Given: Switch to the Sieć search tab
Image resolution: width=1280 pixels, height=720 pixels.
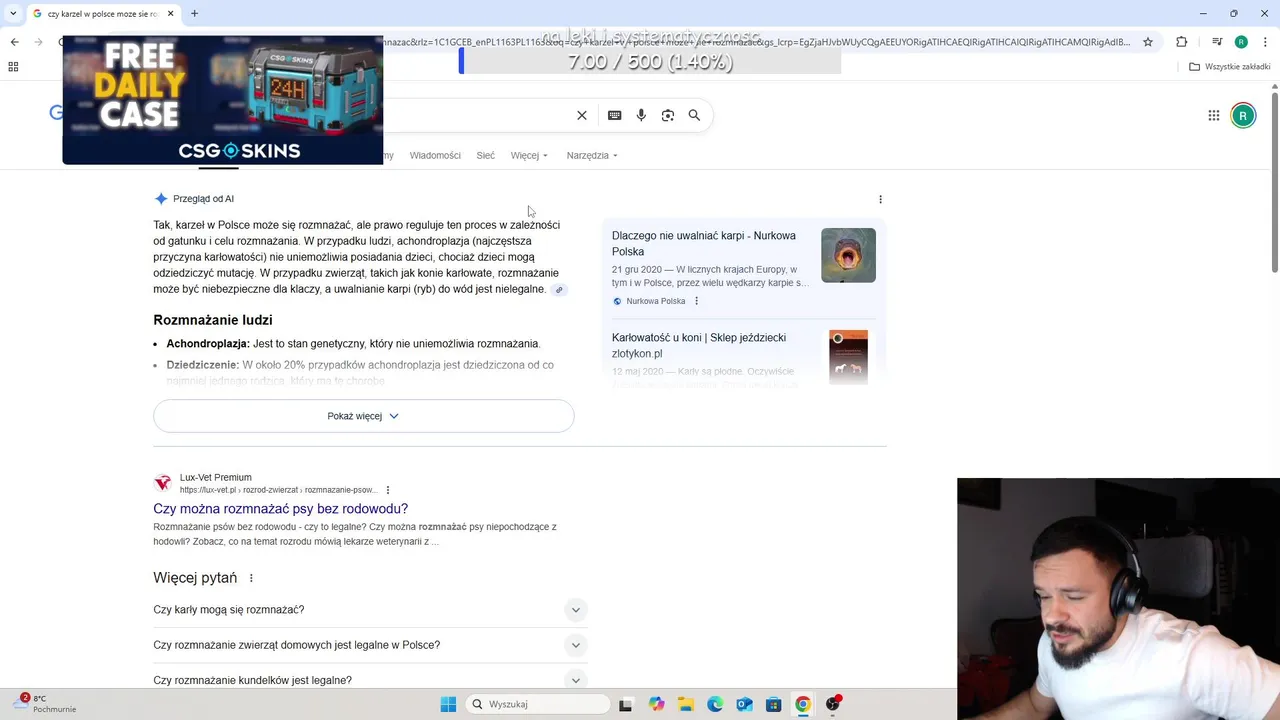Looking at the screenshot, I should [486, 155].
